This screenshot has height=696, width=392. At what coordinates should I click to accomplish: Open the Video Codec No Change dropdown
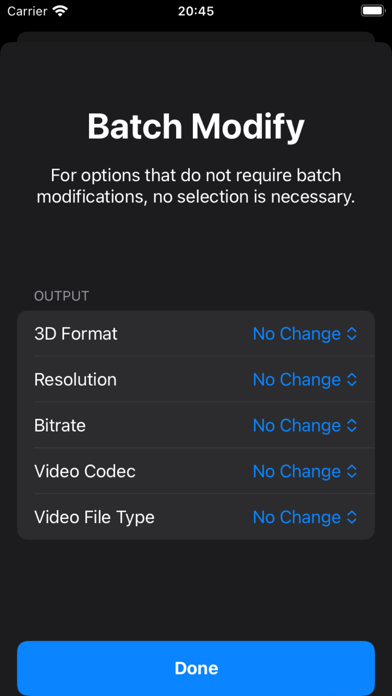tap(305, 471)
